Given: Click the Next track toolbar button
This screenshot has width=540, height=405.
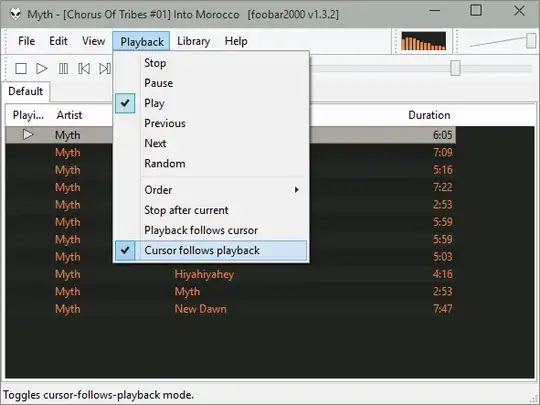Looking at the screenshot, I should (105, 69).
